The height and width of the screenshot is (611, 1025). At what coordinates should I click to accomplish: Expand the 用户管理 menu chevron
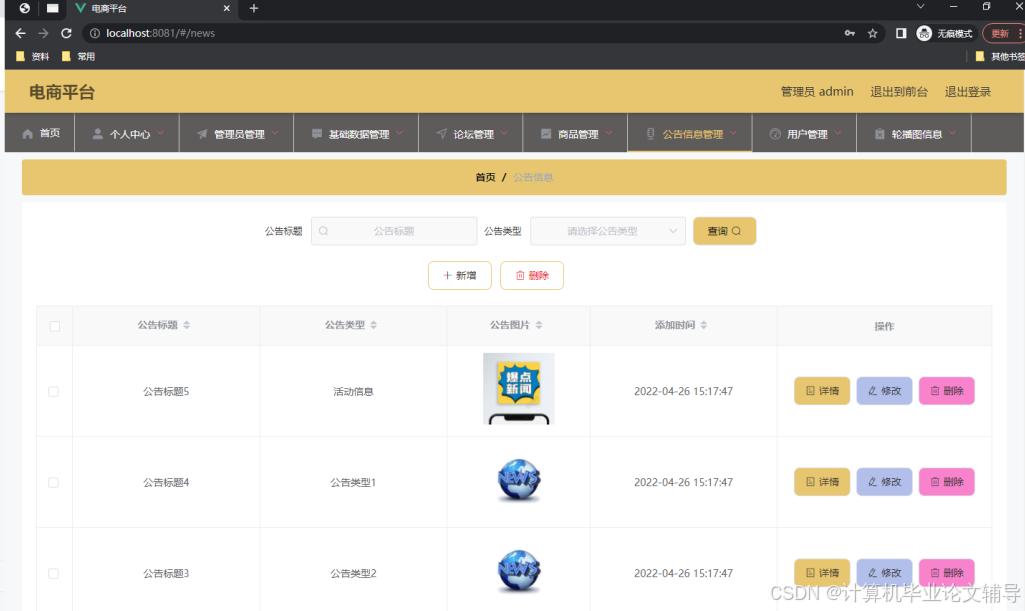[838, 133]
